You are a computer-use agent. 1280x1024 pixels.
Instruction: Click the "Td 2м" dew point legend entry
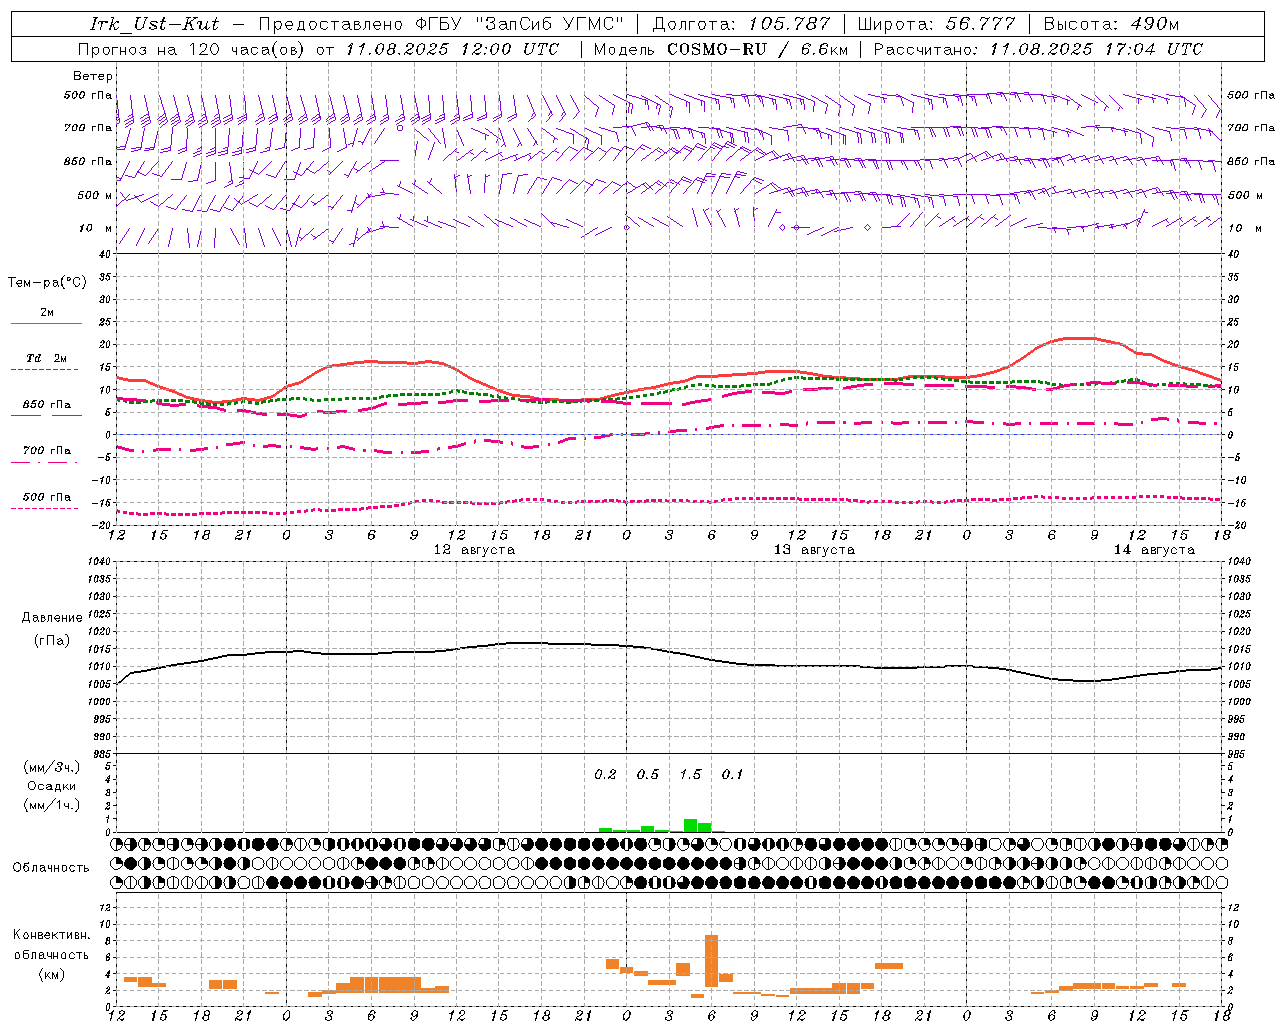coord(47,358)
